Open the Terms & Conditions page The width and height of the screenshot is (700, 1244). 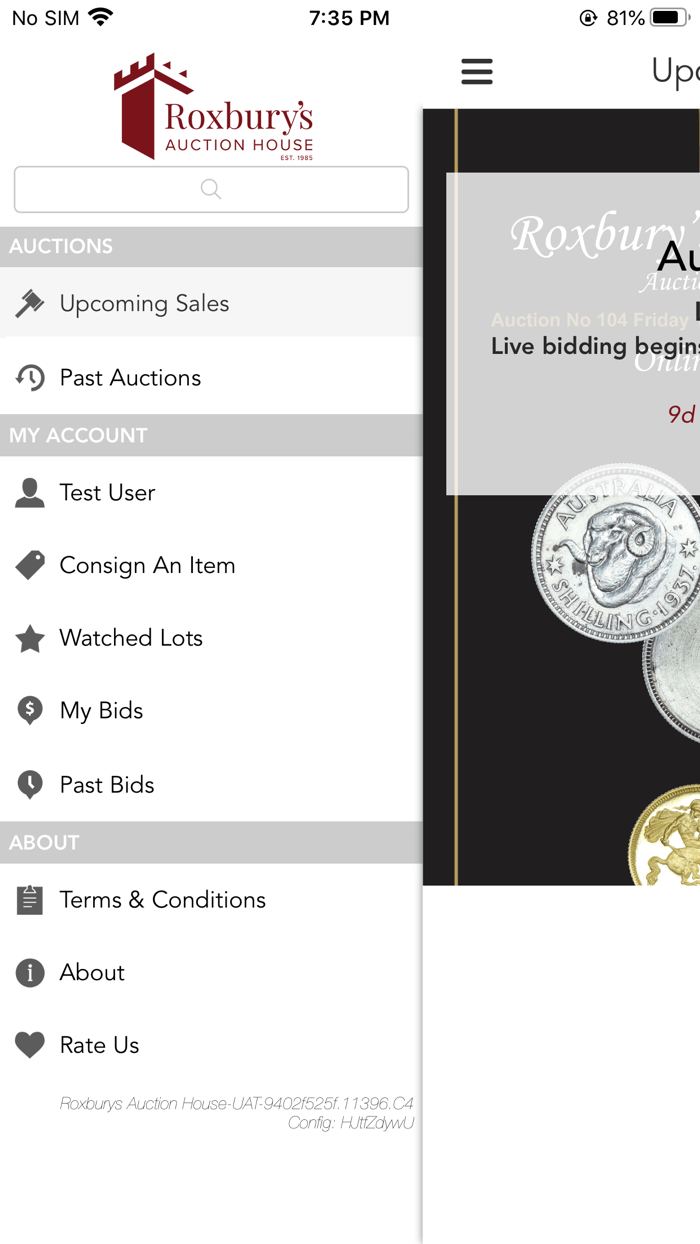163,899
